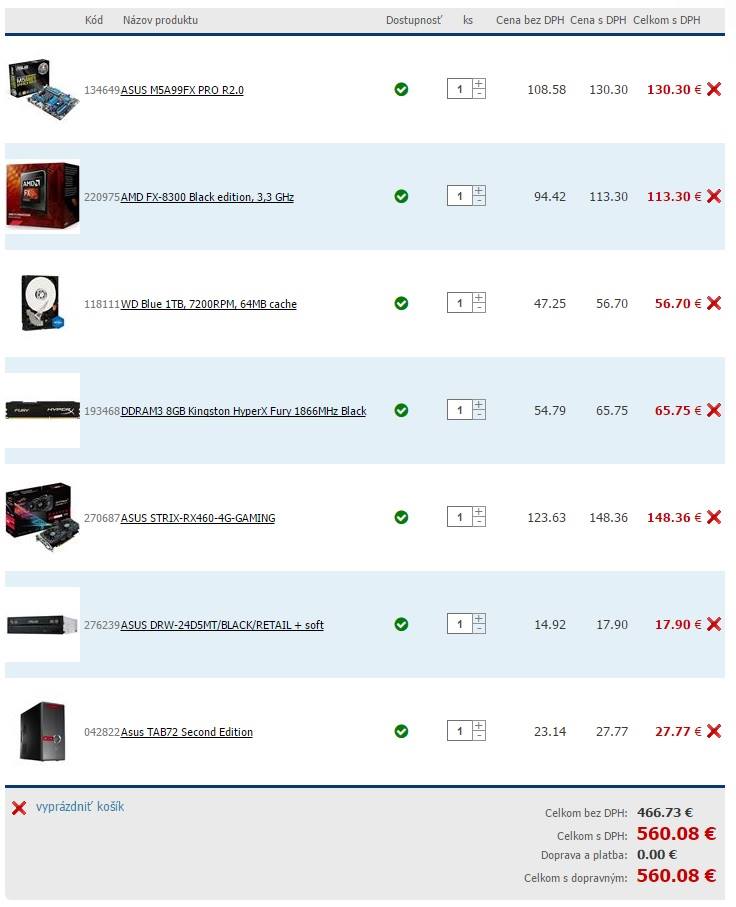Increase quantity of WD Blue 1TB drive
The height and width of the screenshot is (907, 736).
click(479, 298)
